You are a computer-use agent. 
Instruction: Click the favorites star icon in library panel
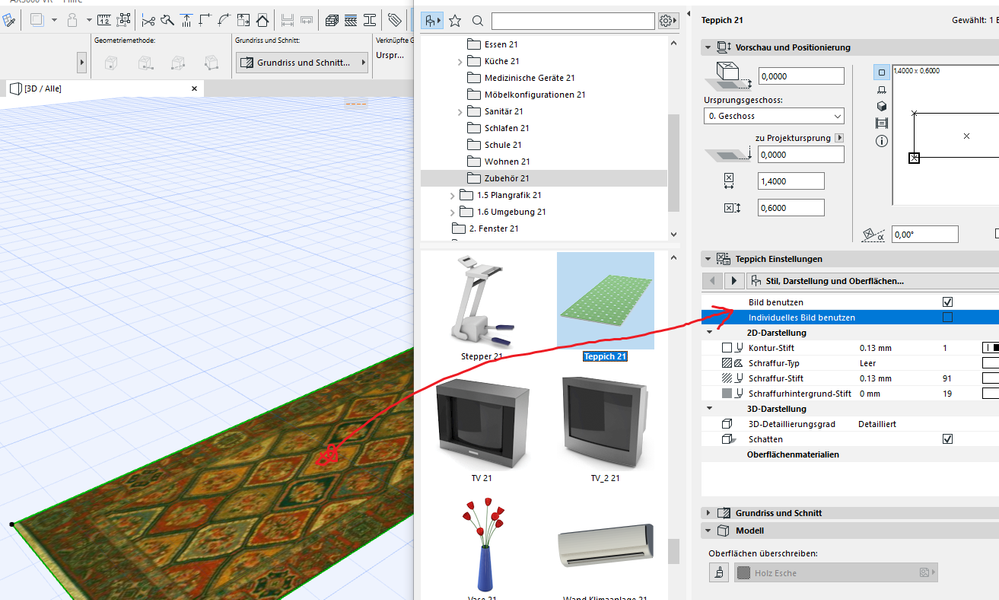point(455,21)
